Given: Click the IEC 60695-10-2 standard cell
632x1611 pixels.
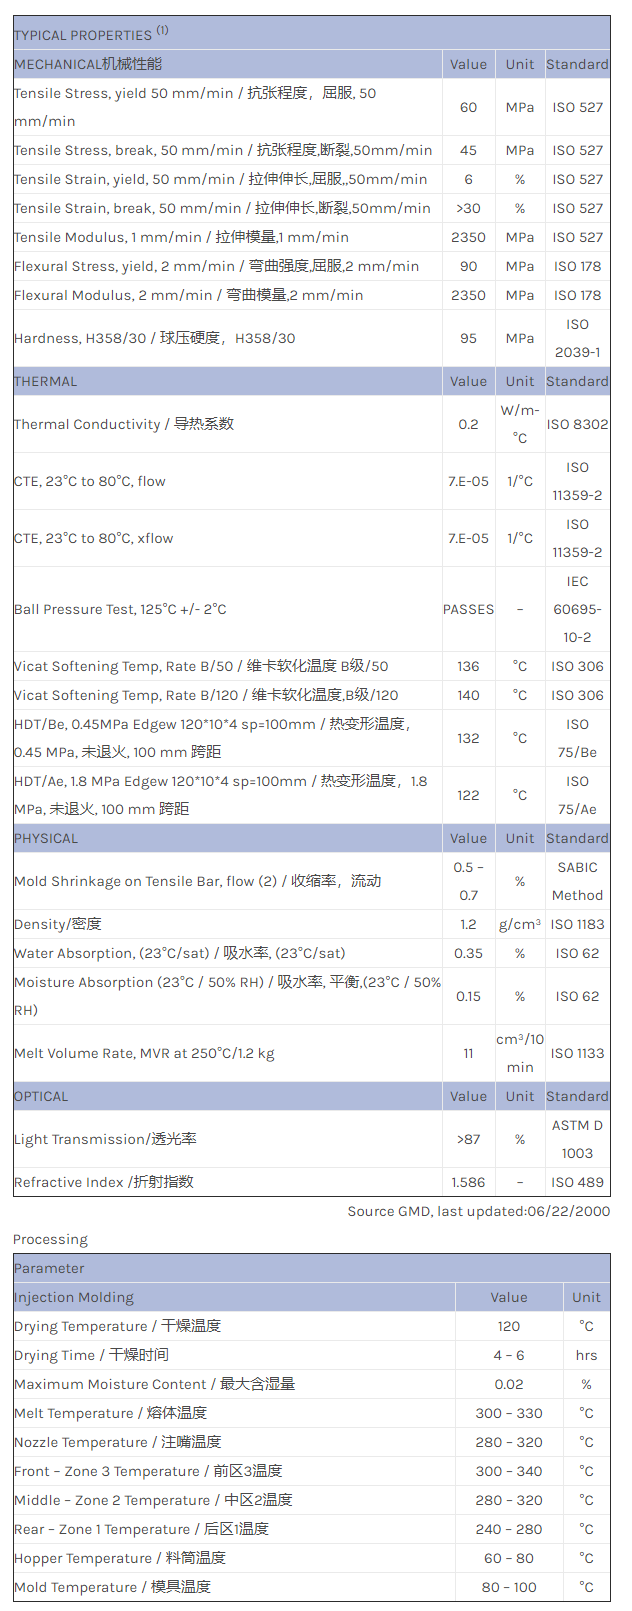Looking at the screenshot, I should pyautogui.click(x=577, y=609).
